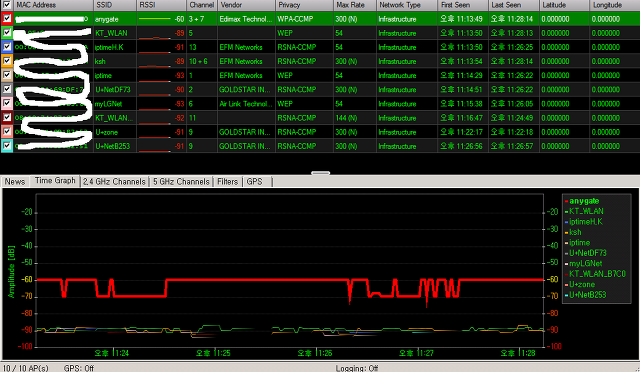The width and height of the screenshot is (640, 372).
Task: Click the Edimax Technol... vendor cell
Action: click(247, 19)
